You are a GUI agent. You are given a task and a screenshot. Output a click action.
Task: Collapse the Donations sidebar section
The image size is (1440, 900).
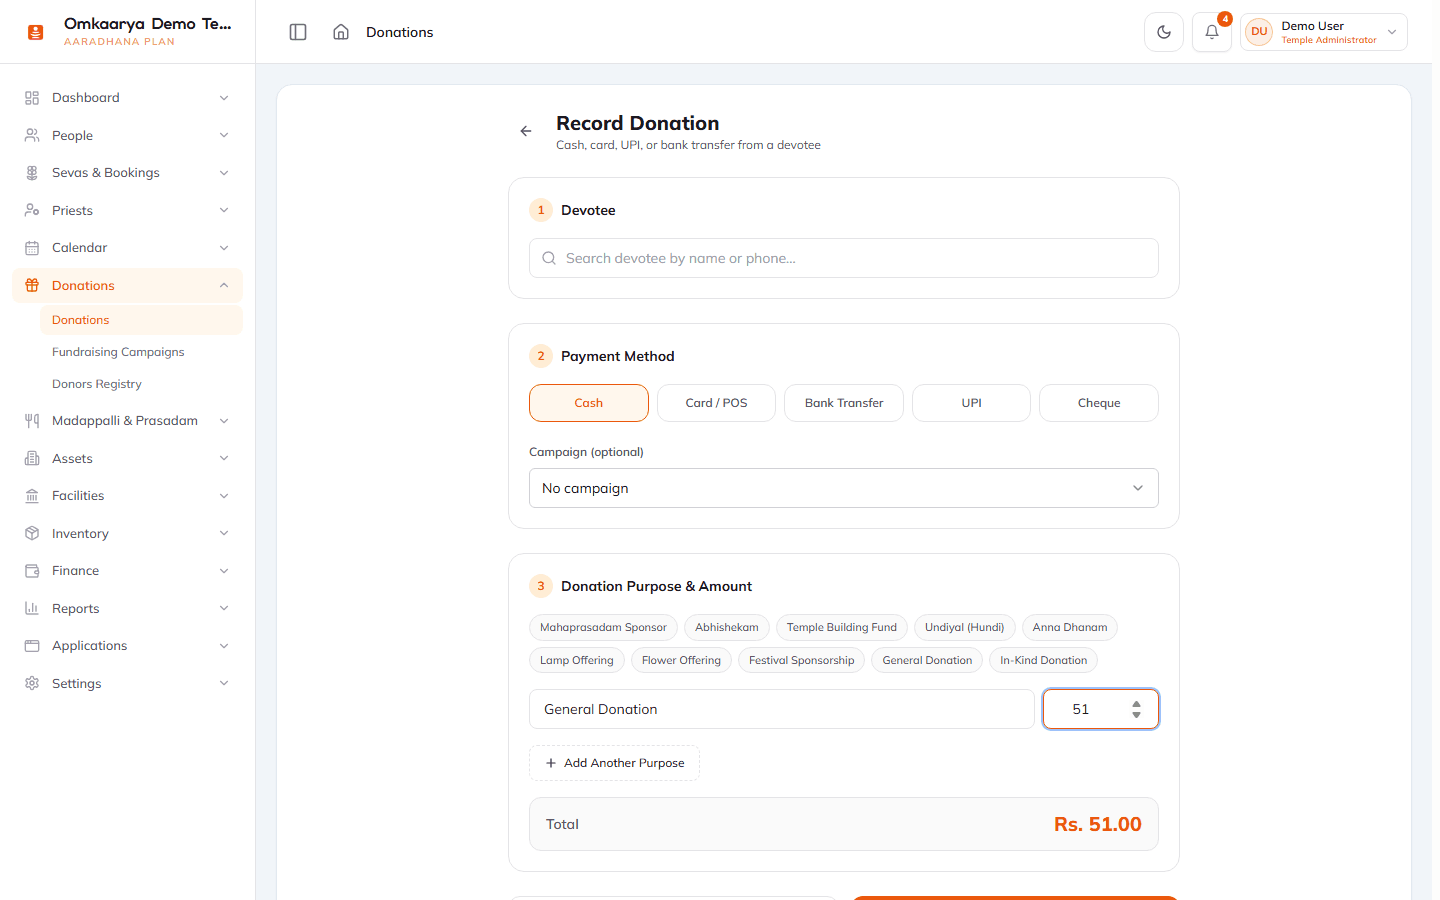[x=224, y=285]
